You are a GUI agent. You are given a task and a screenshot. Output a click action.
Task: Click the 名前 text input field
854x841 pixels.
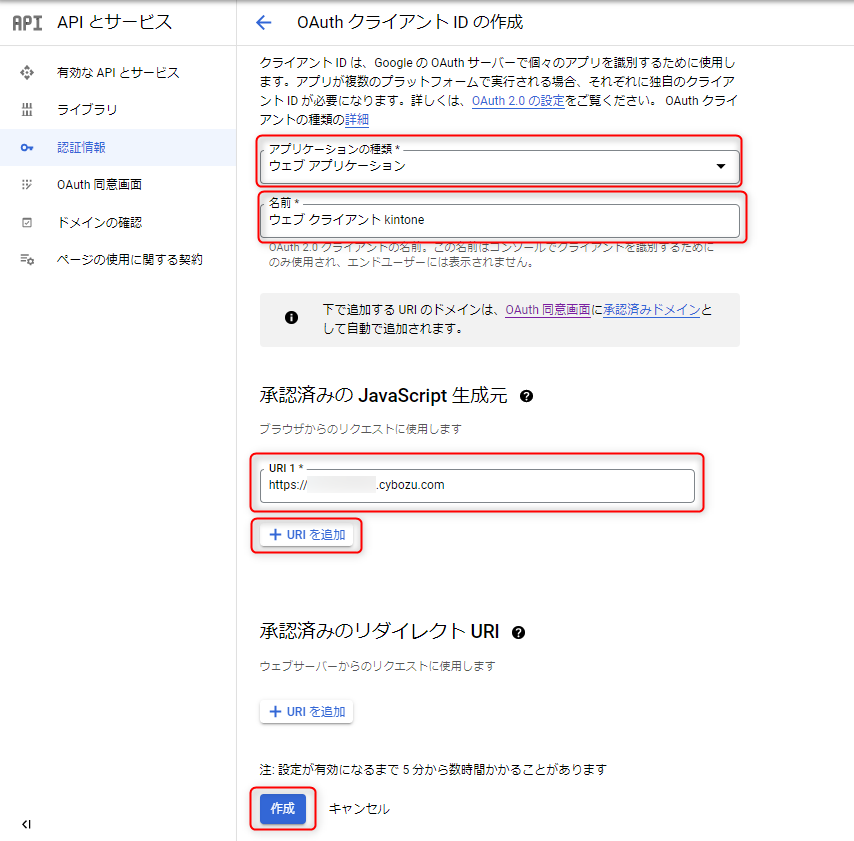click(x=499, y=220)
